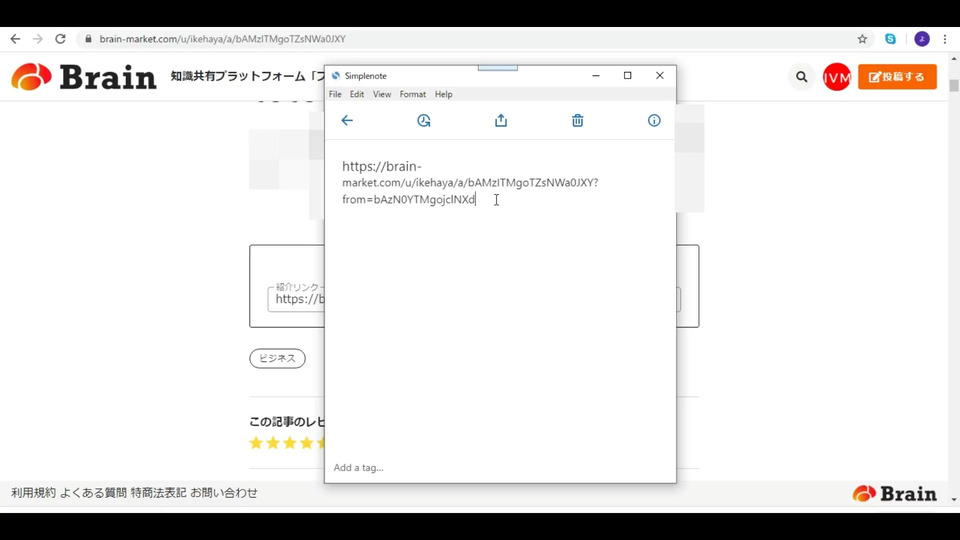Click the review star rating on Brain page
The width and height of the screenshot is (960, 540).
click(x=289, y=443)
